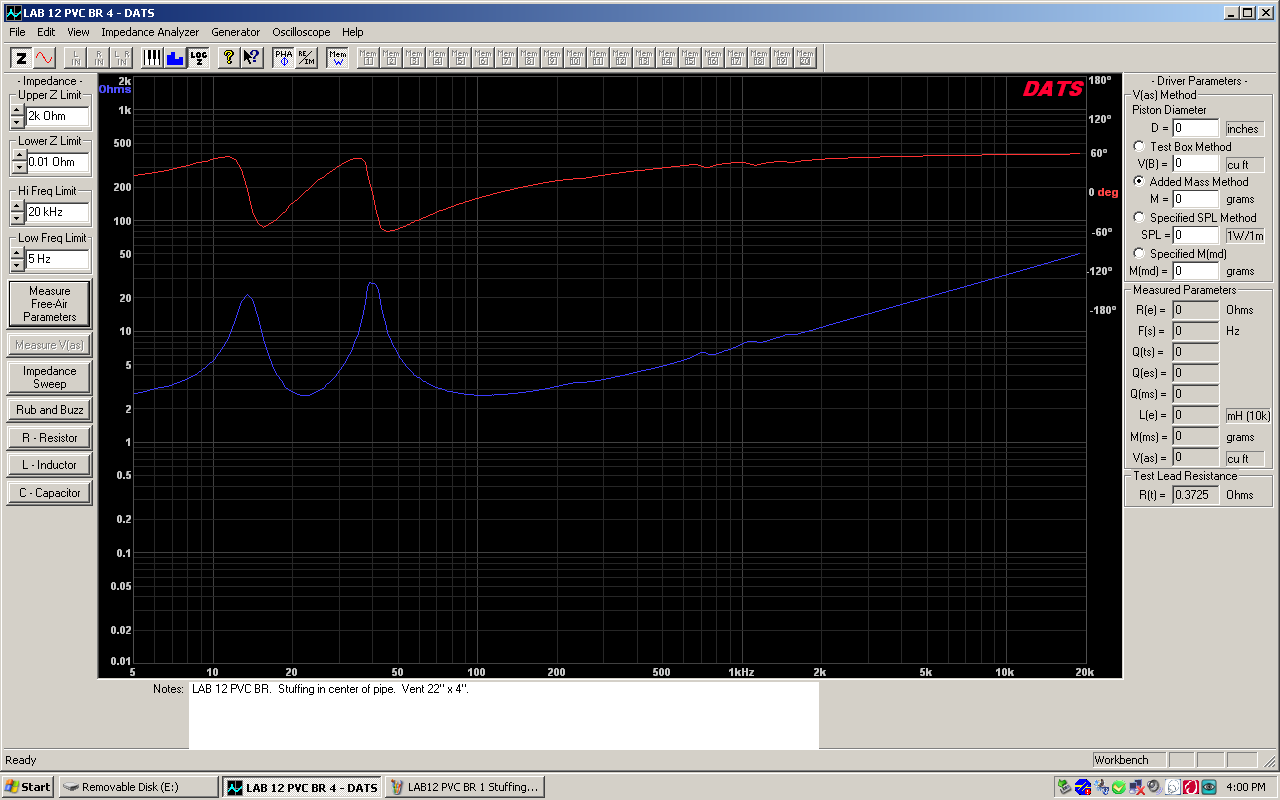Decrease Lower Z Limit with down arrow
The width and height of the screenshot is (1280, 800).
[17, 168]
